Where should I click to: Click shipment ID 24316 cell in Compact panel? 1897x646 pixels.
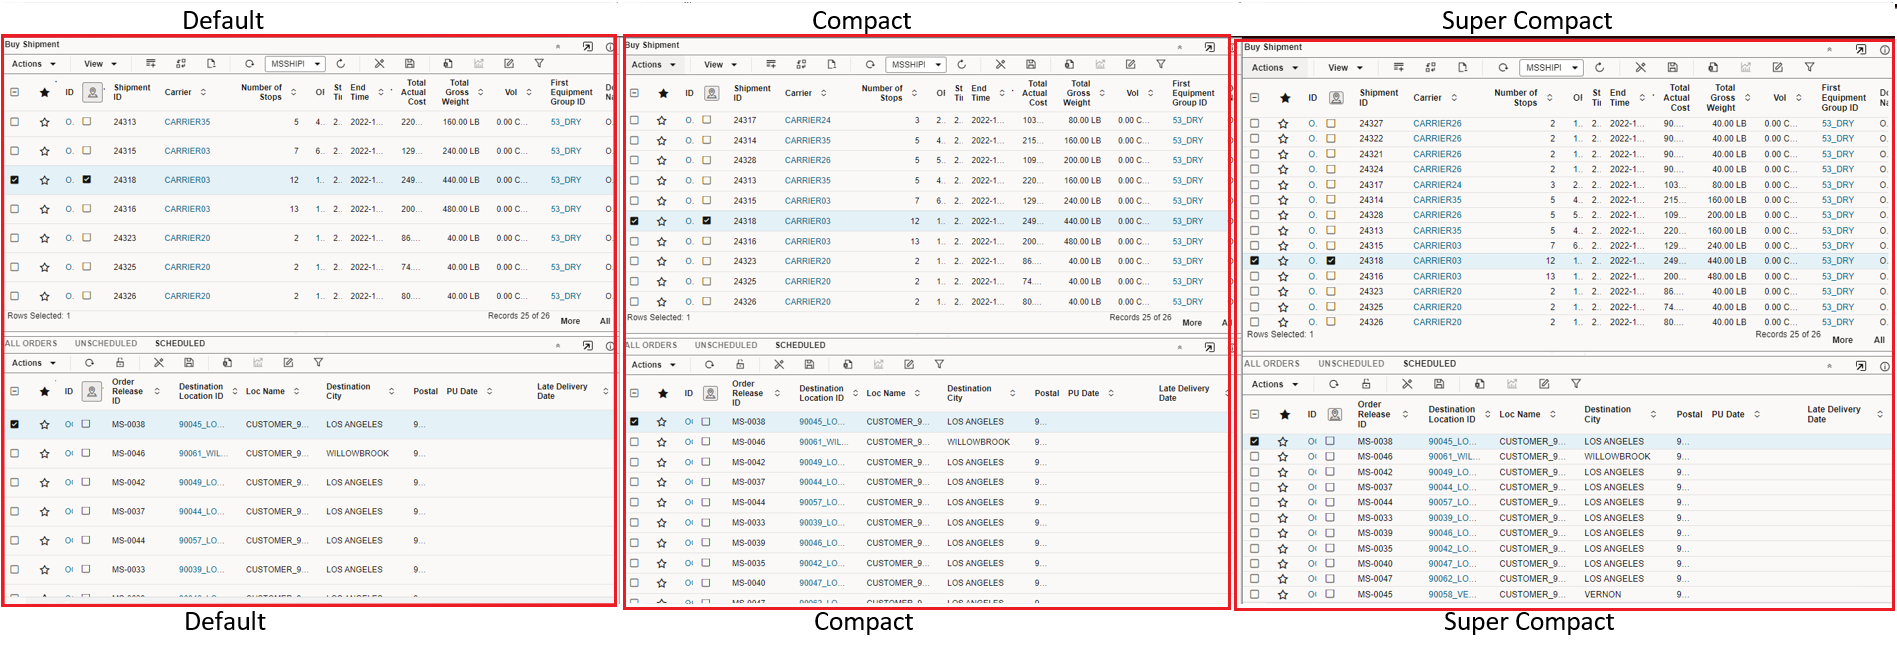click(x=744, y=241)
